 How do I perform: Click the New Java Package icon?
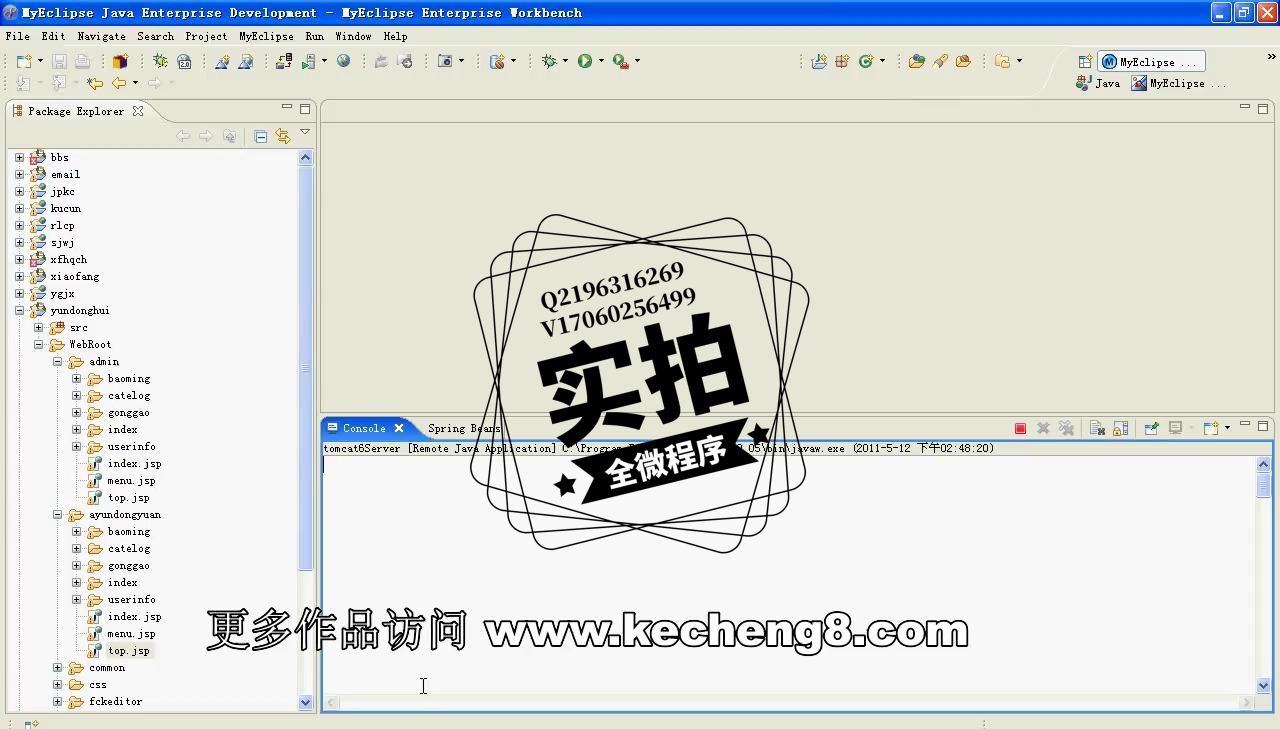842,61
